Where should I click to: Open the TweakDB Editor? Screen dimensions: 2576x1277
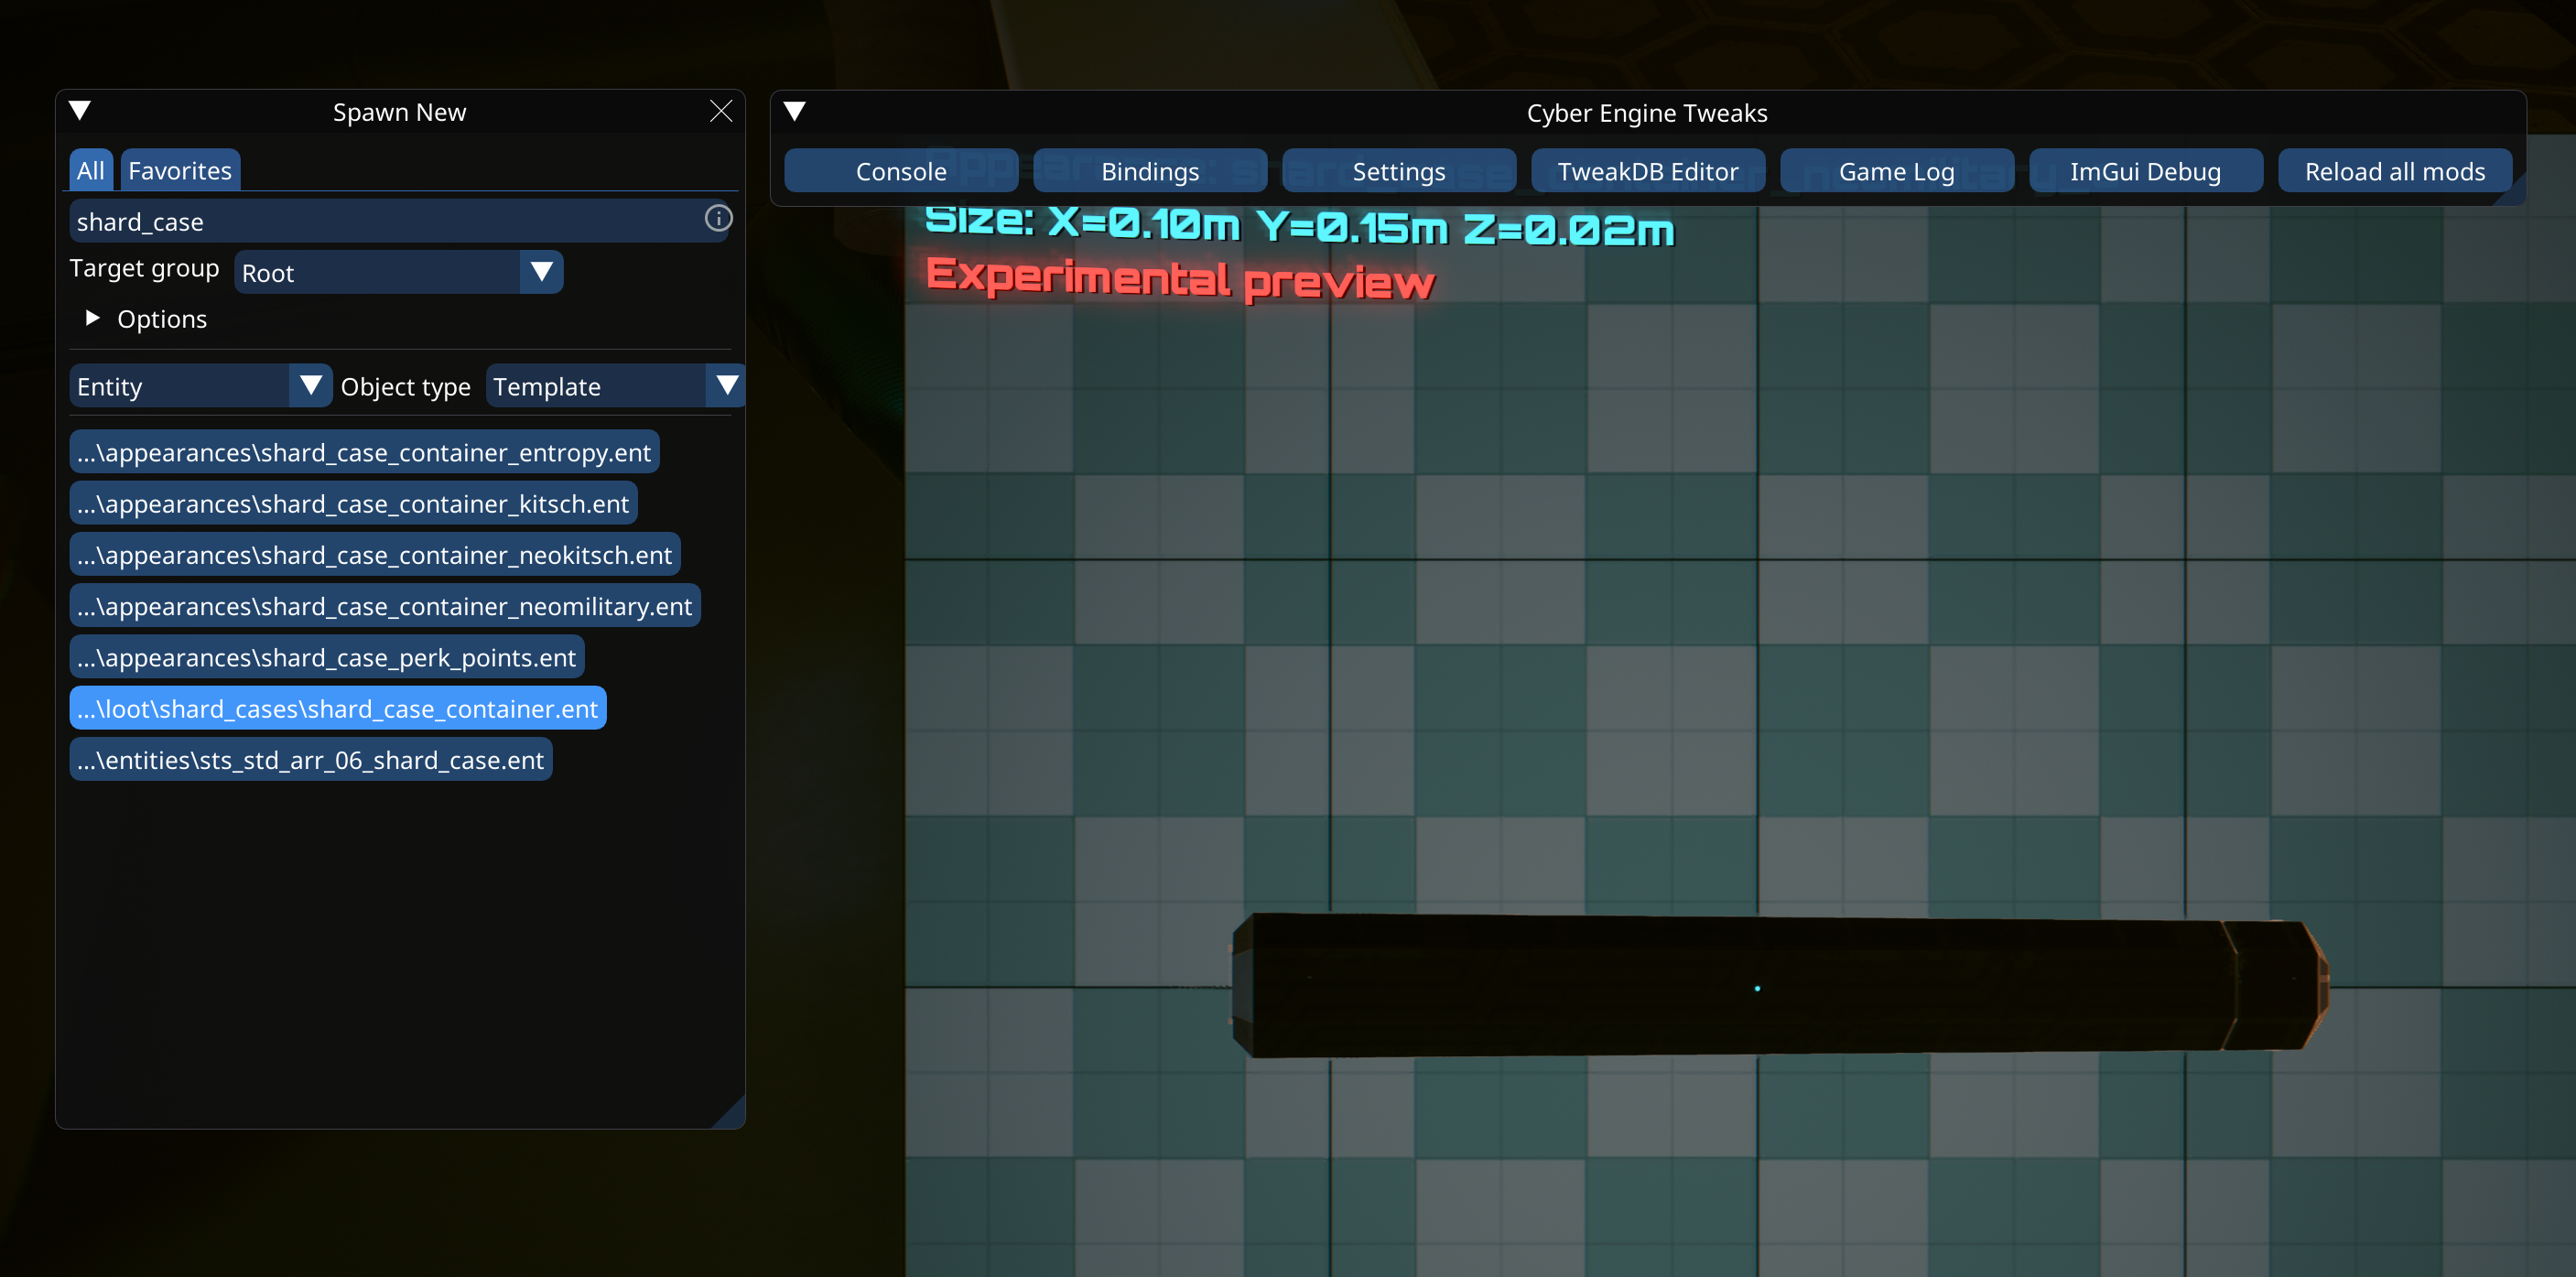pyautogui.click(x=1647, y=172)
